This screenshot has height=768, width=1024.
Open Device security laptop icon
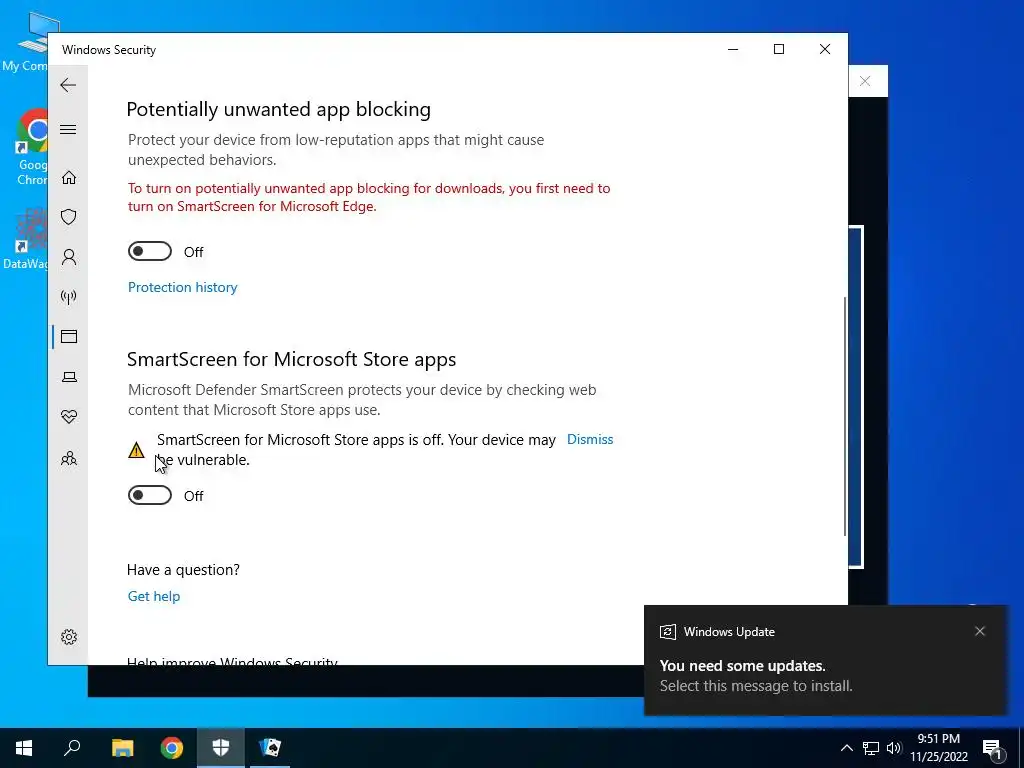(x=69, y=377)
